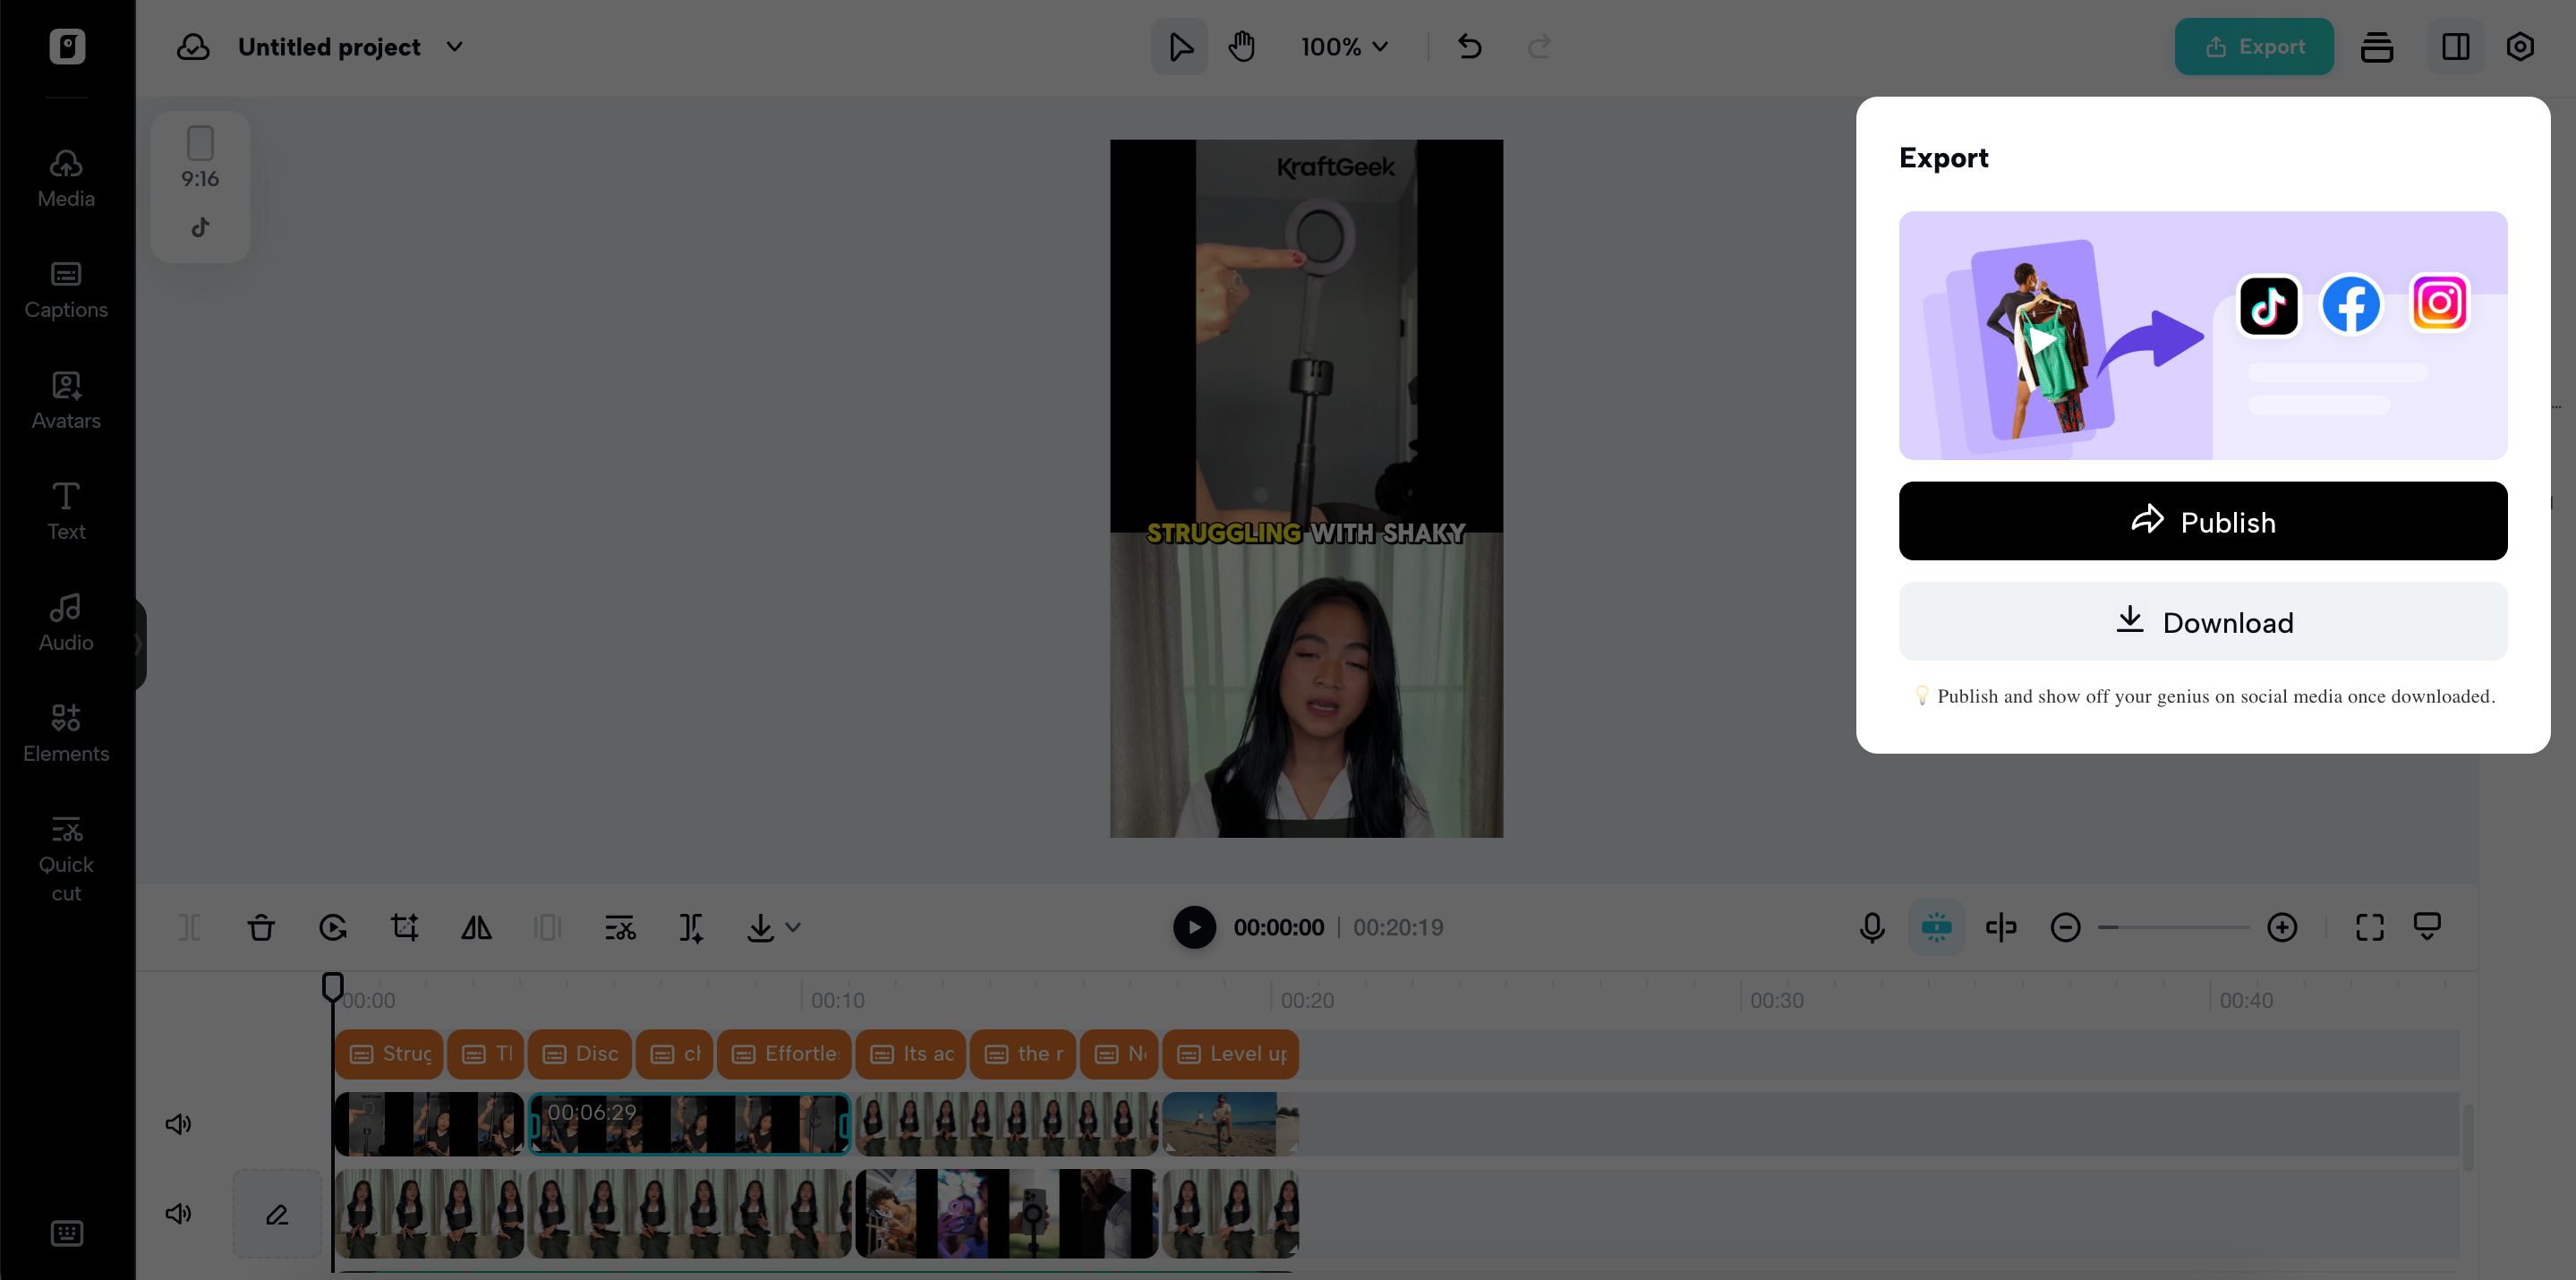Click the Publish button
Screen dimensions: 2576x1280
(x=2203, y=520)
